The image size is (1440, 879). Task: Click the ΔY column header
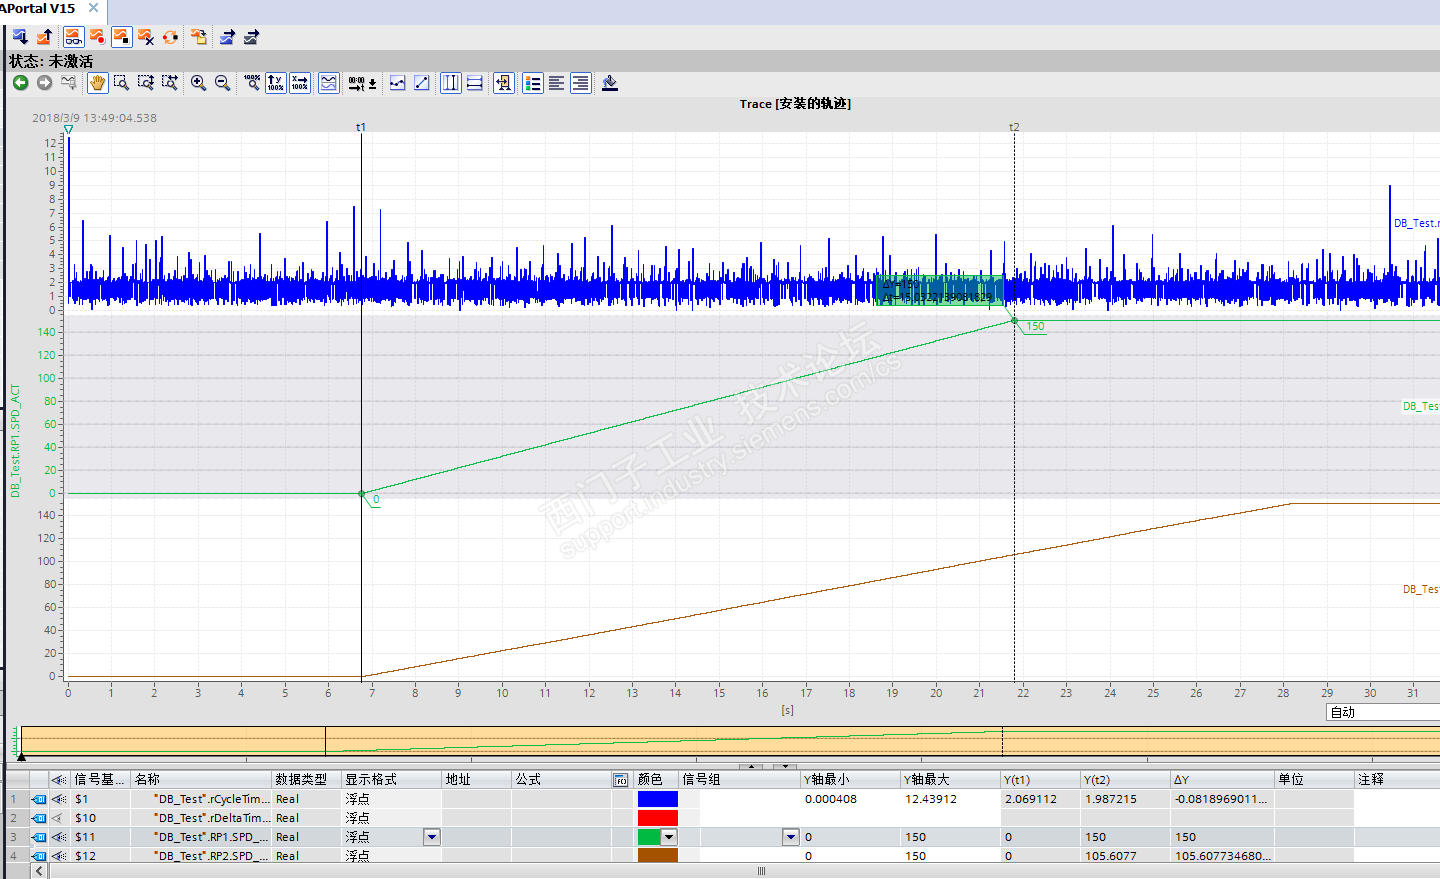point(1223,779)
